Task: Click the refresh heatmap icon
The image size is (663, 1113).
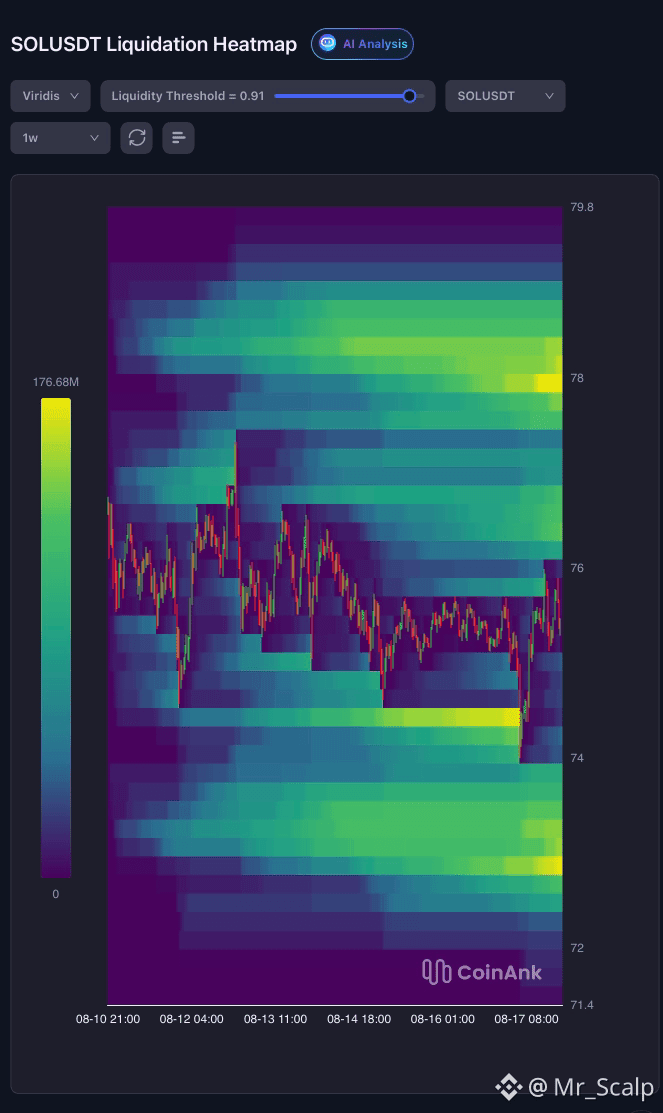Action: coord(136,138)
